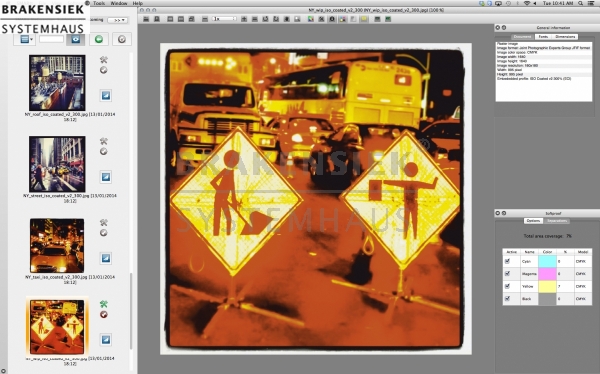The height and width of the screenshot is (374, 600).
Task: Click the rotate counterclockwise toolbar icon
Action: click(x=266, y=19)
